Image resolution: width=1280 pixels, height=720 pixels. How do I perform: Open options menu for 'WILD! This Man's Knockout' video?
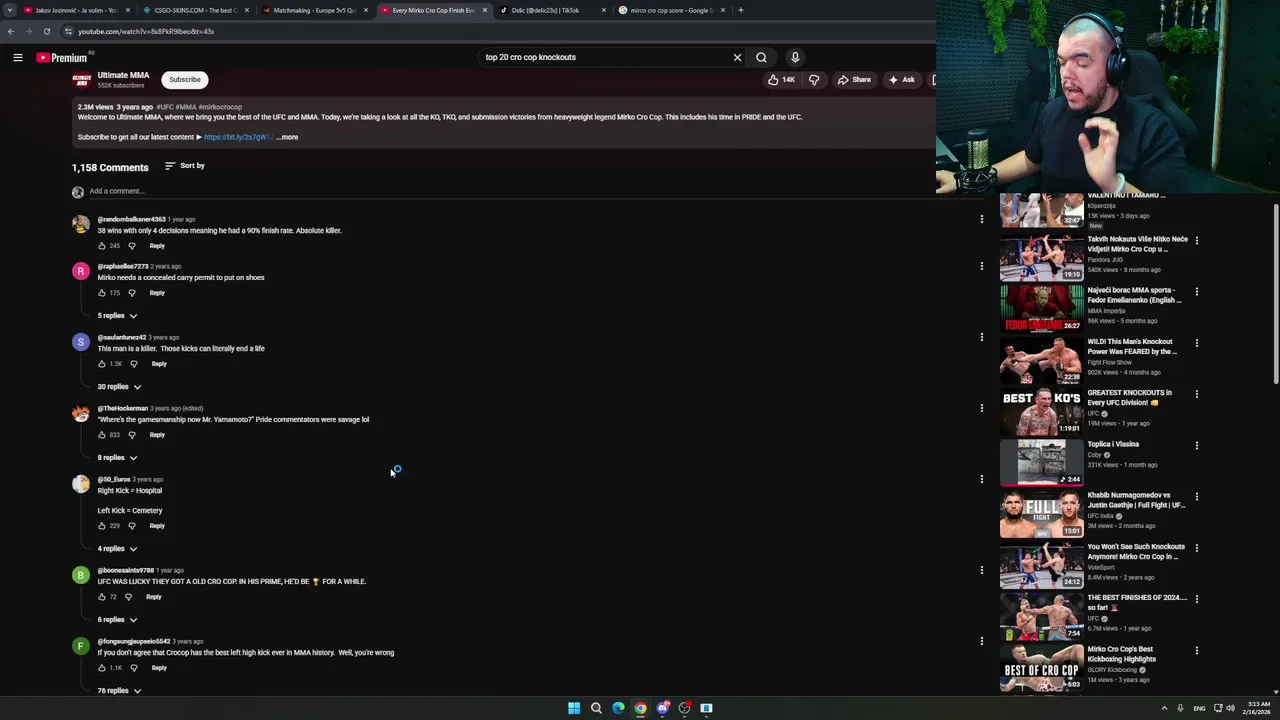coord(1196,343)
